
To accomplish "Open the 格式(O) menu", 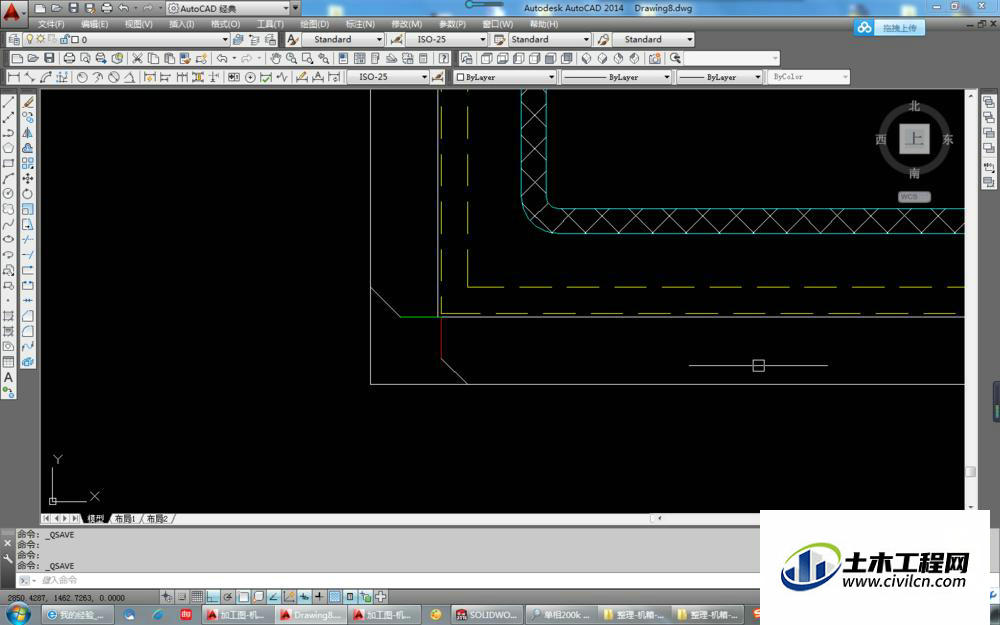I will click(225, 24).
